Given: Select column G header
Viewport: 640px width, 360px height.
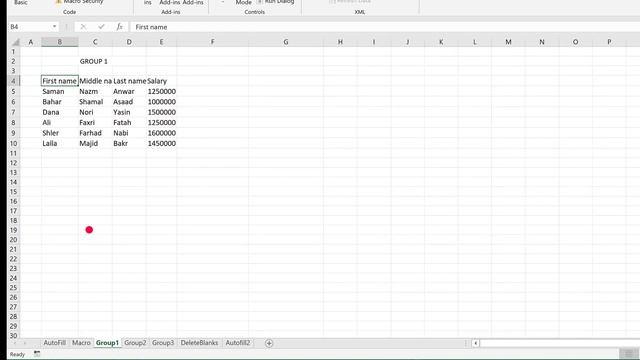Looking at the screenshot, I should [x=286, y=42].
